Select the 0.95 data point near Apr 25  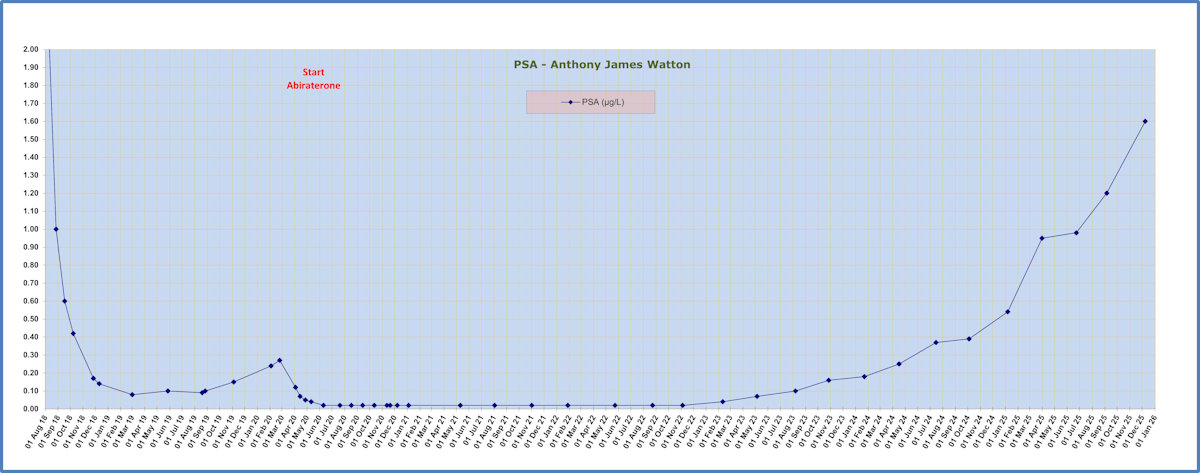coord(1042,238)
